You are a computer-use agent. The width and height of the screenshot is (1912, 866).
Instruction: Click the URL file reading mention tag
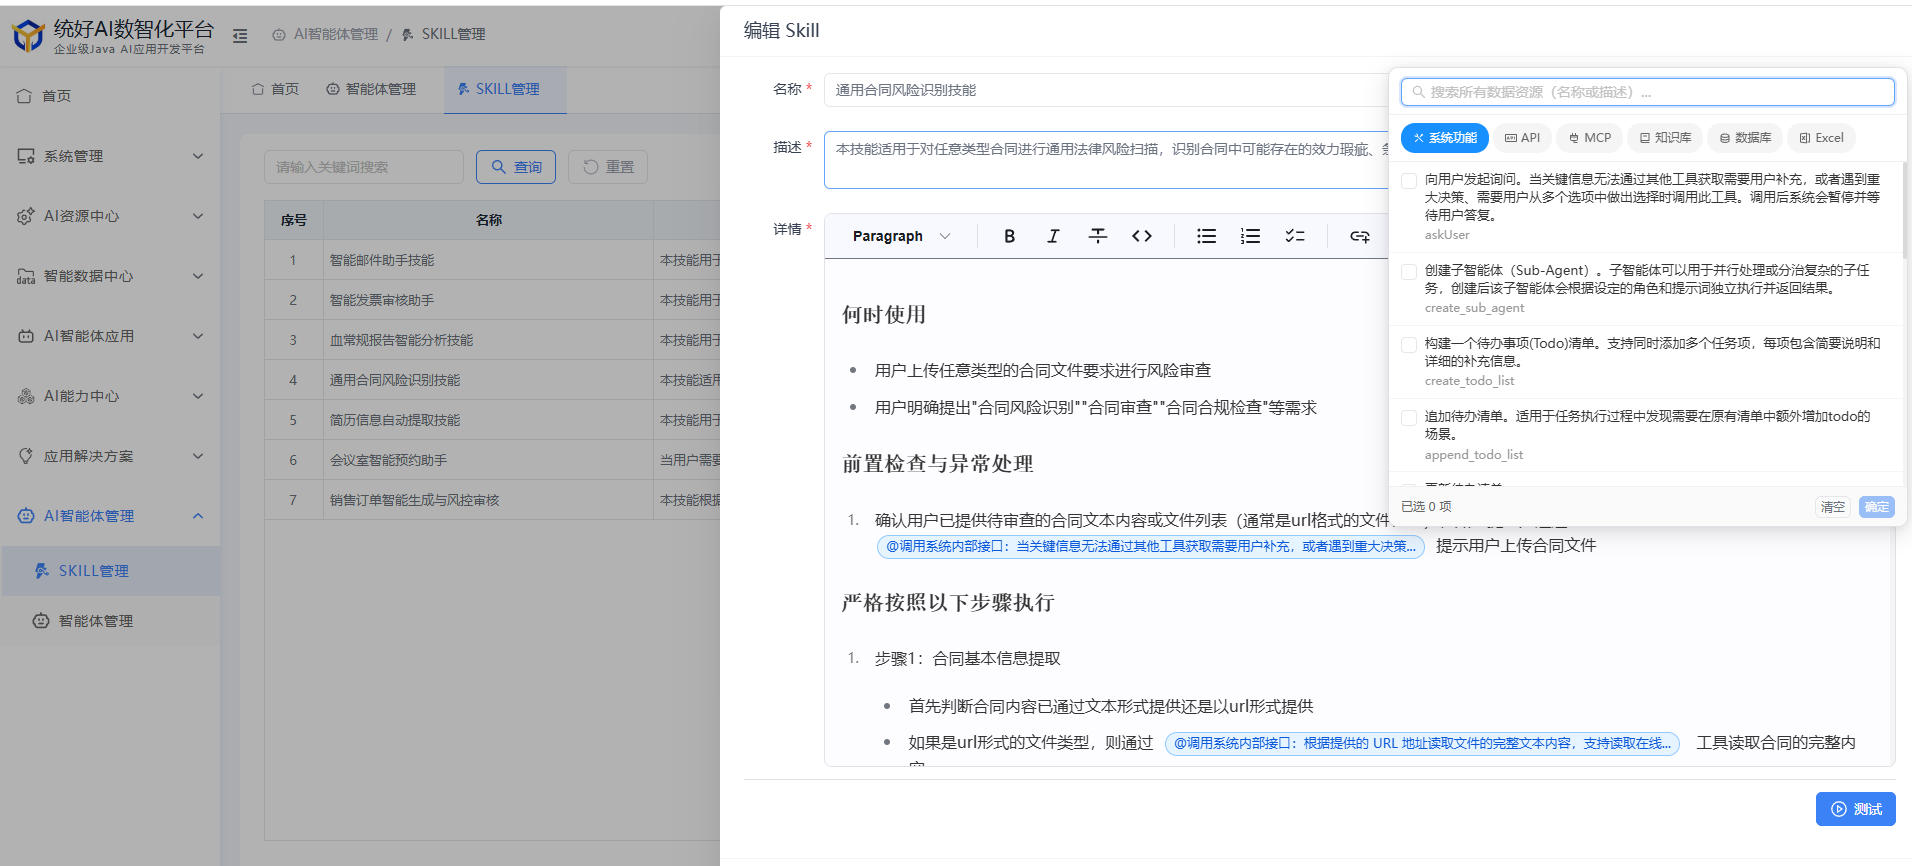tap(1422, 743)
